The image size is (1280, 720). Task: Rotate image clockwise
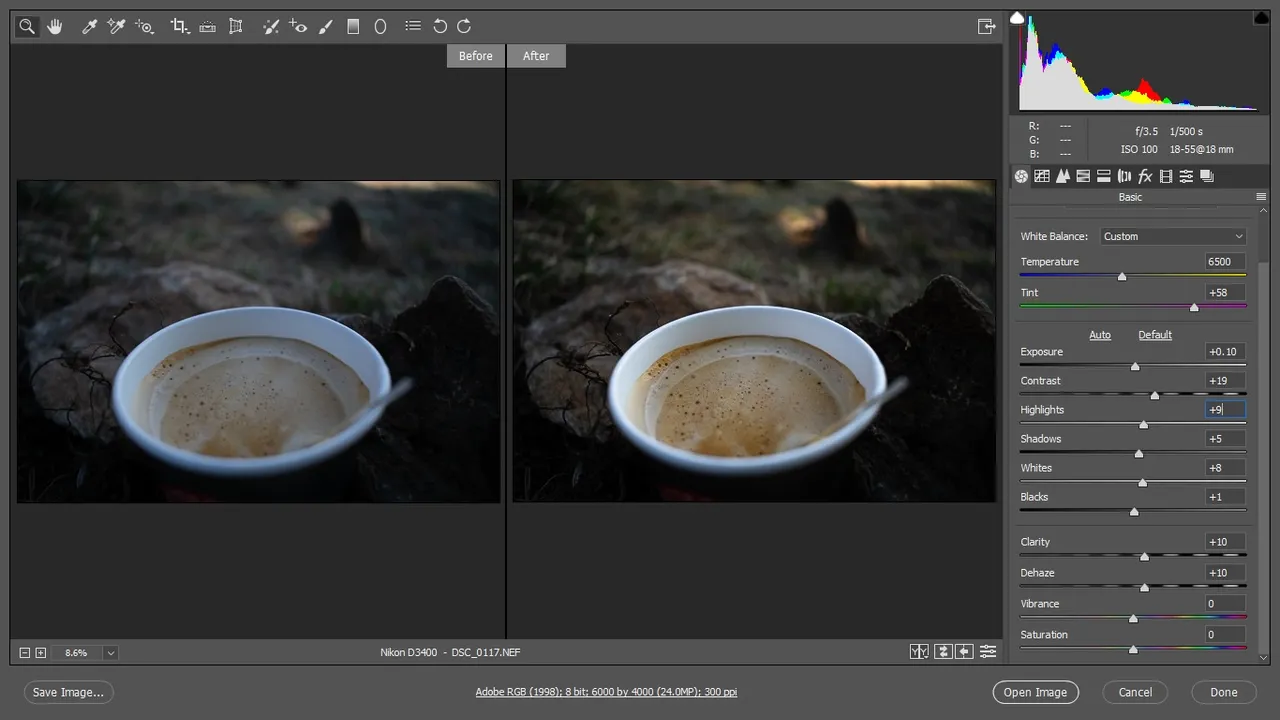464,27
